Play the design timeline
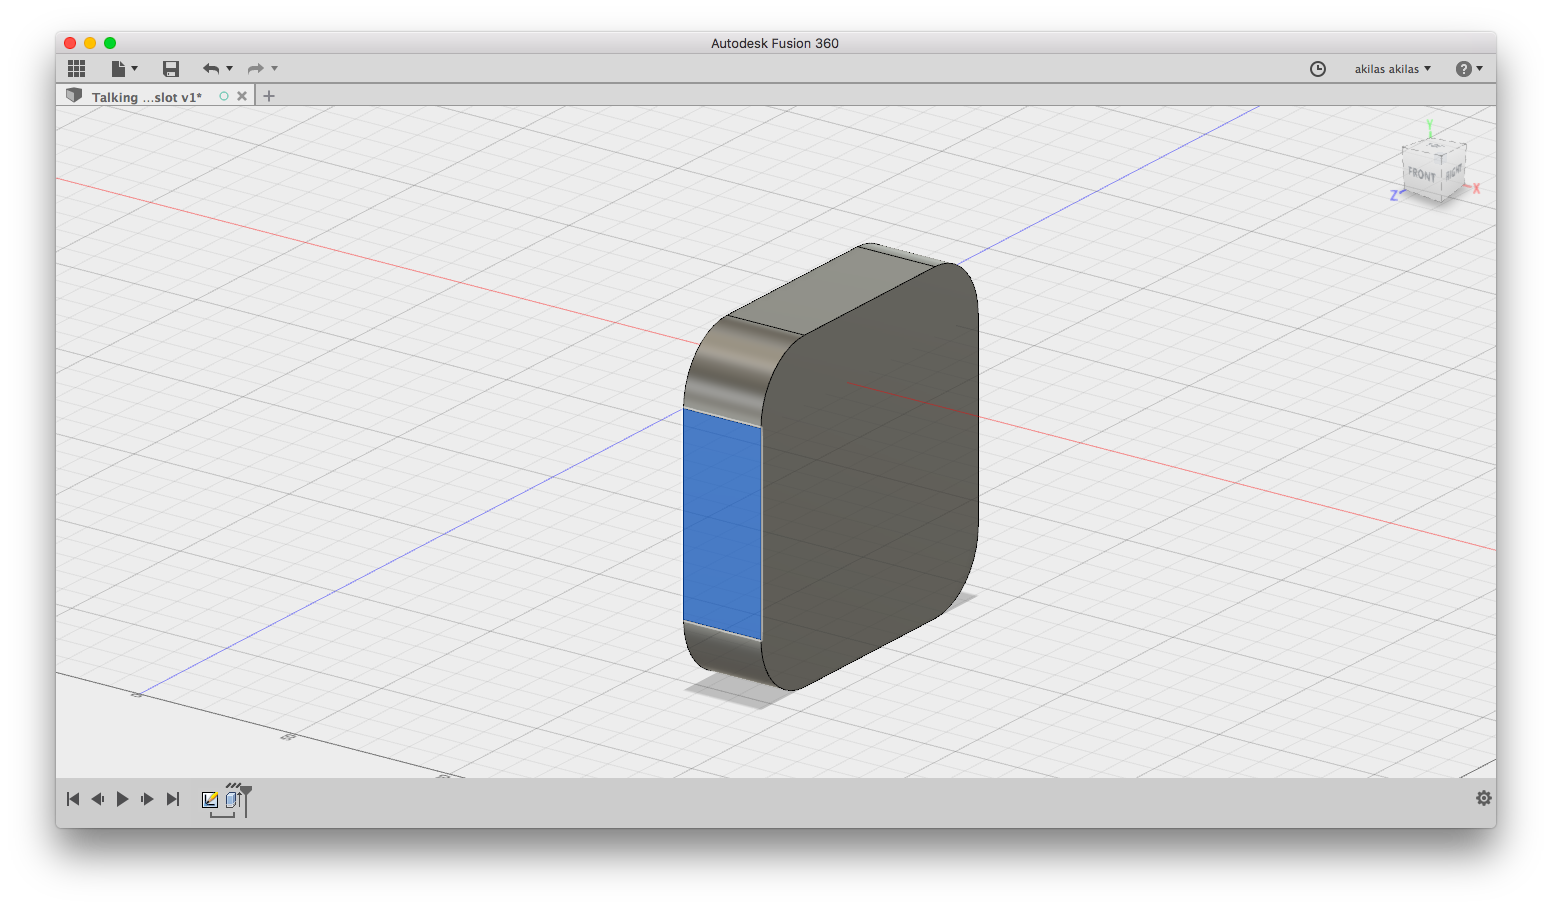 [x=123, y=799]
